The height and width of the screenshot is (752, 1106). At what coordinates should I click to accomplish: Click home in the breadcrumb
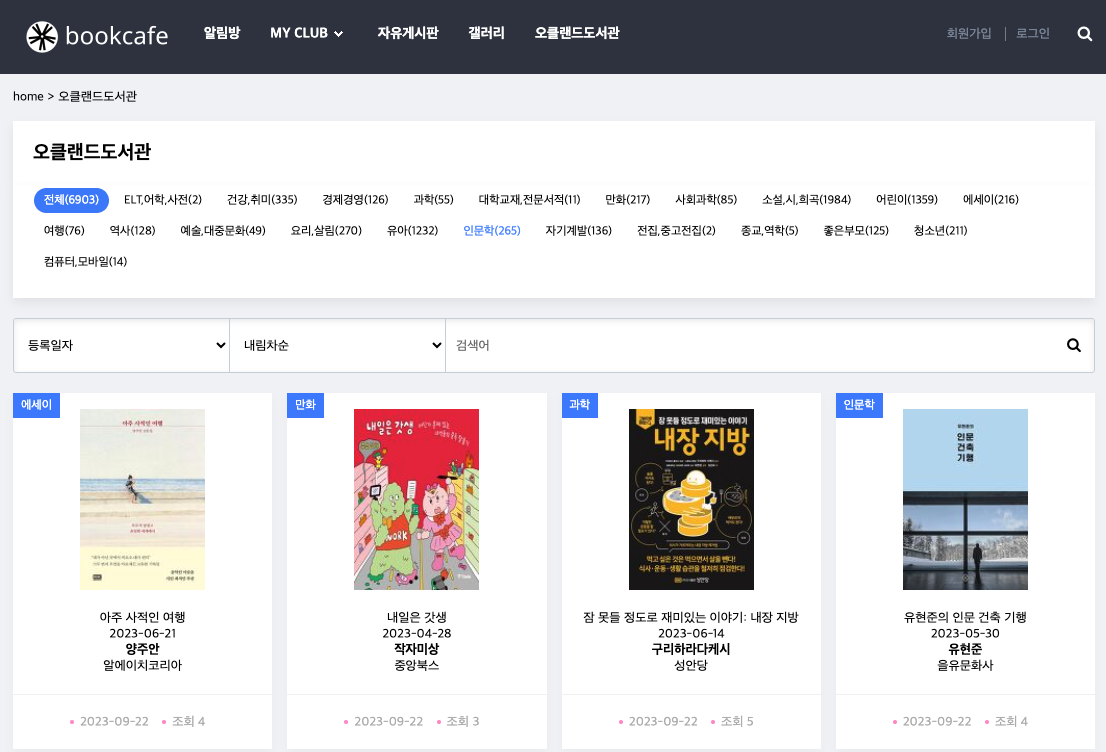tap(28, 97)
